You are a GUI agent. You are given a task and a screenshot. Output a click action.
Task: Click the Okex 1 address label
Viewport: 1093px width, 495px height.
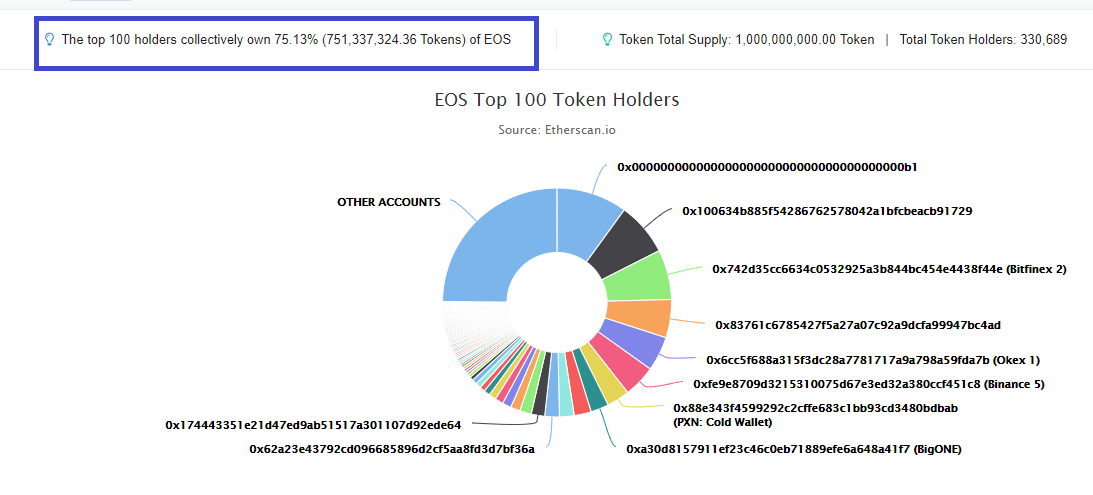point(873,360)
